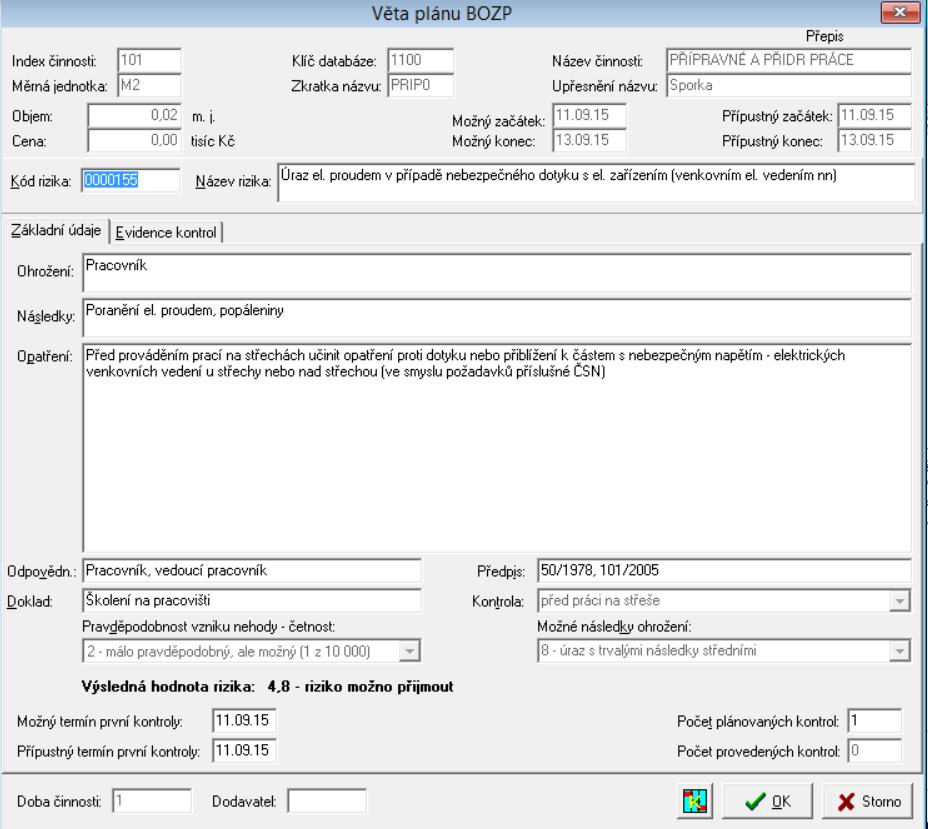Open the Kontrola dropdown arrow
Viewport: 928px width, 829px height.
click(x=899, y=601)
